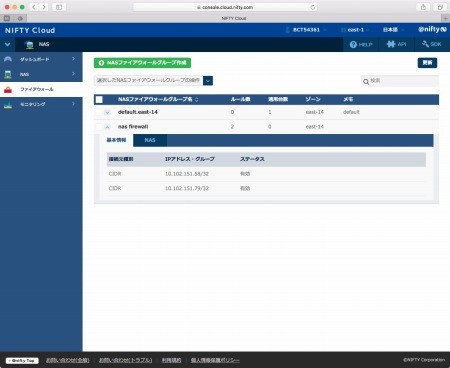This screenshot has height=368, width=450.
Task: Check the default.east-14 row checkbox
Action: click(x=99, y=112)
